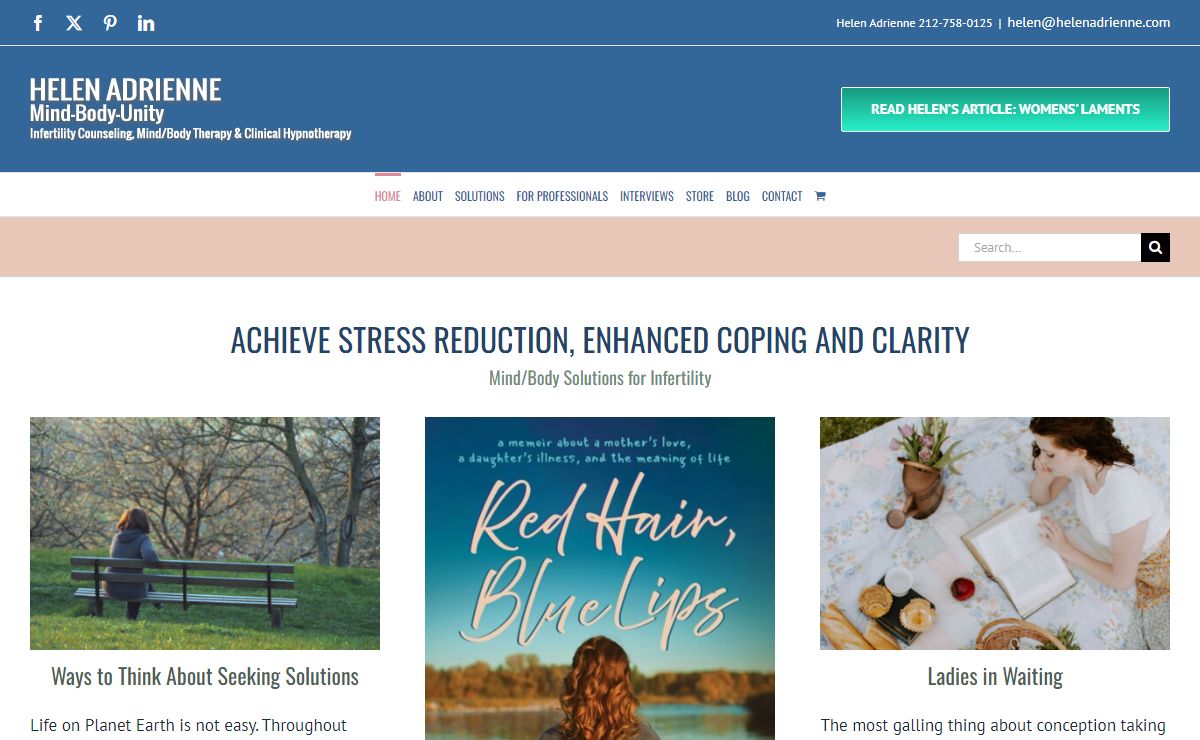The image size is (1200, 740).
Task: Open Ways to Think About Seeking Solutions
Action: pyautogui.click(x=205, y=677)
